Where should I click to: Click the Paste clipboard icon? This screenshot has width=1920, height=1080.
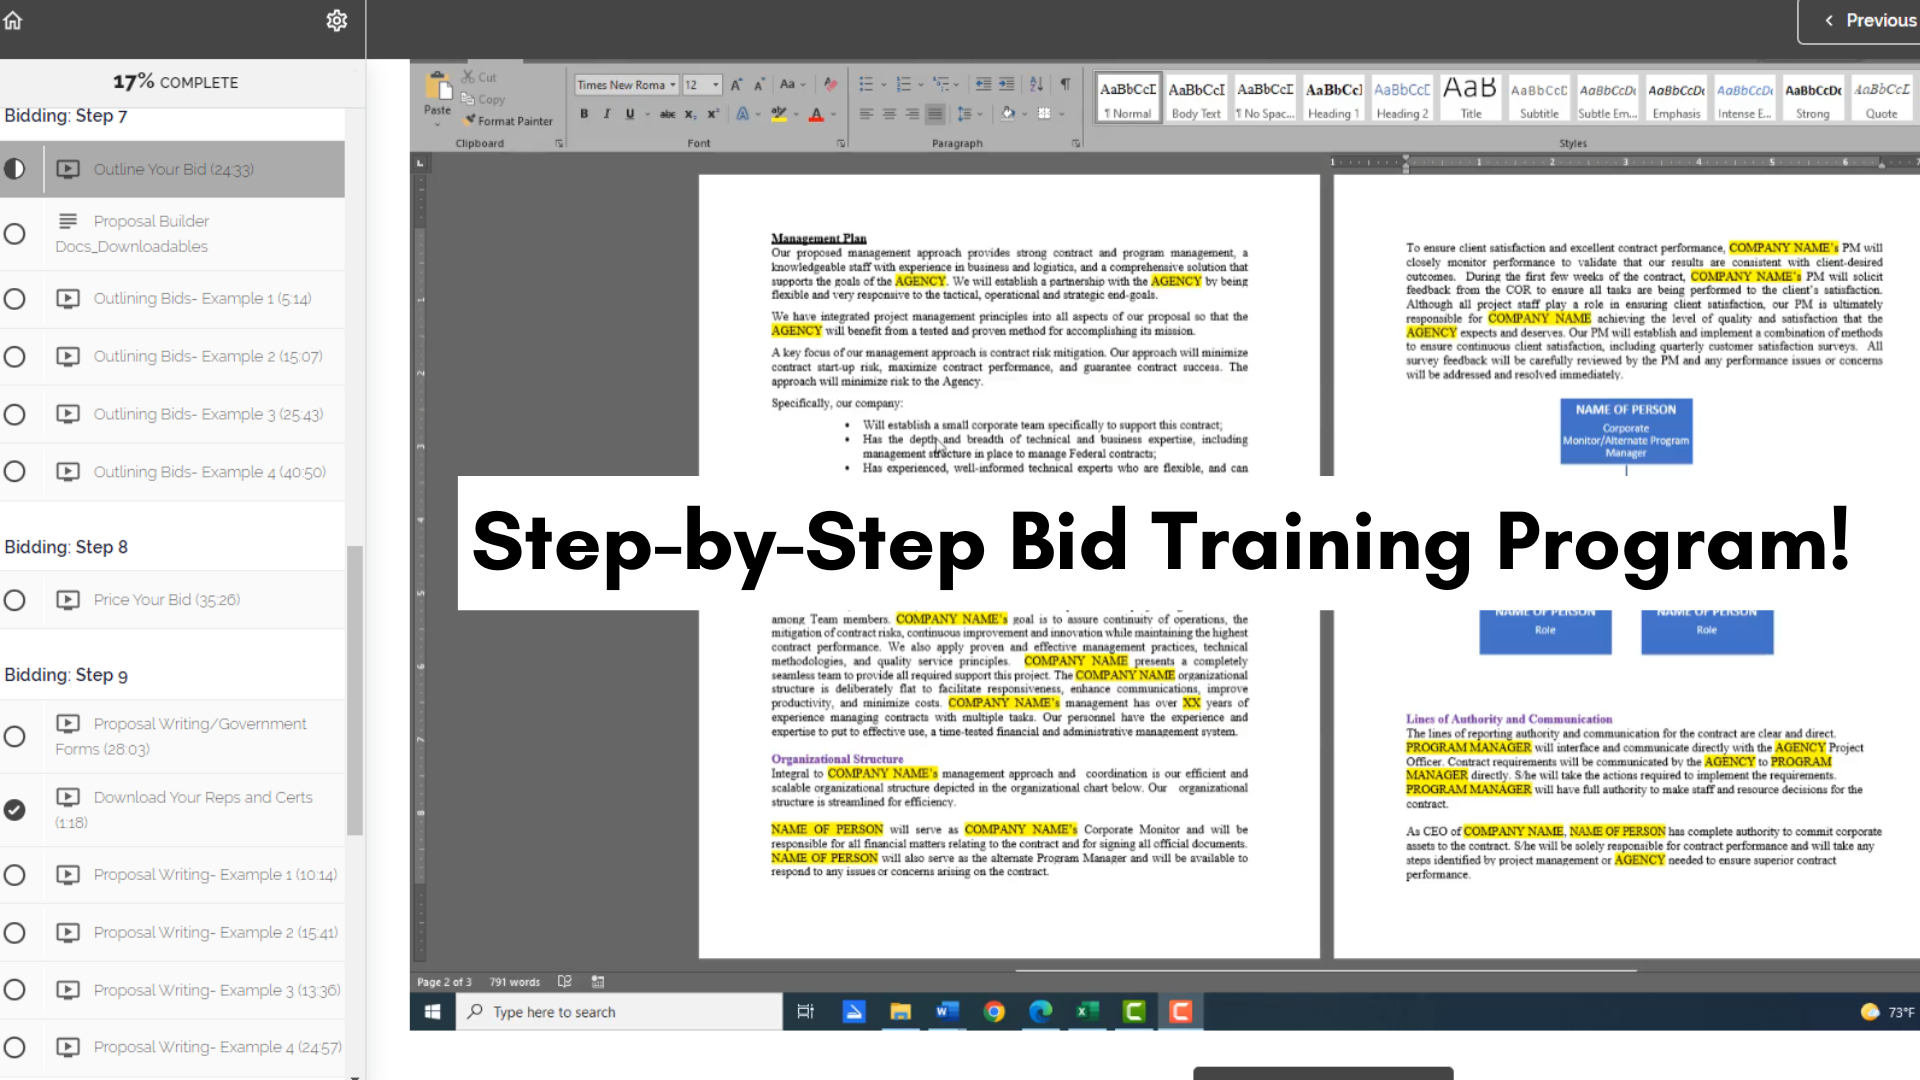438,86
